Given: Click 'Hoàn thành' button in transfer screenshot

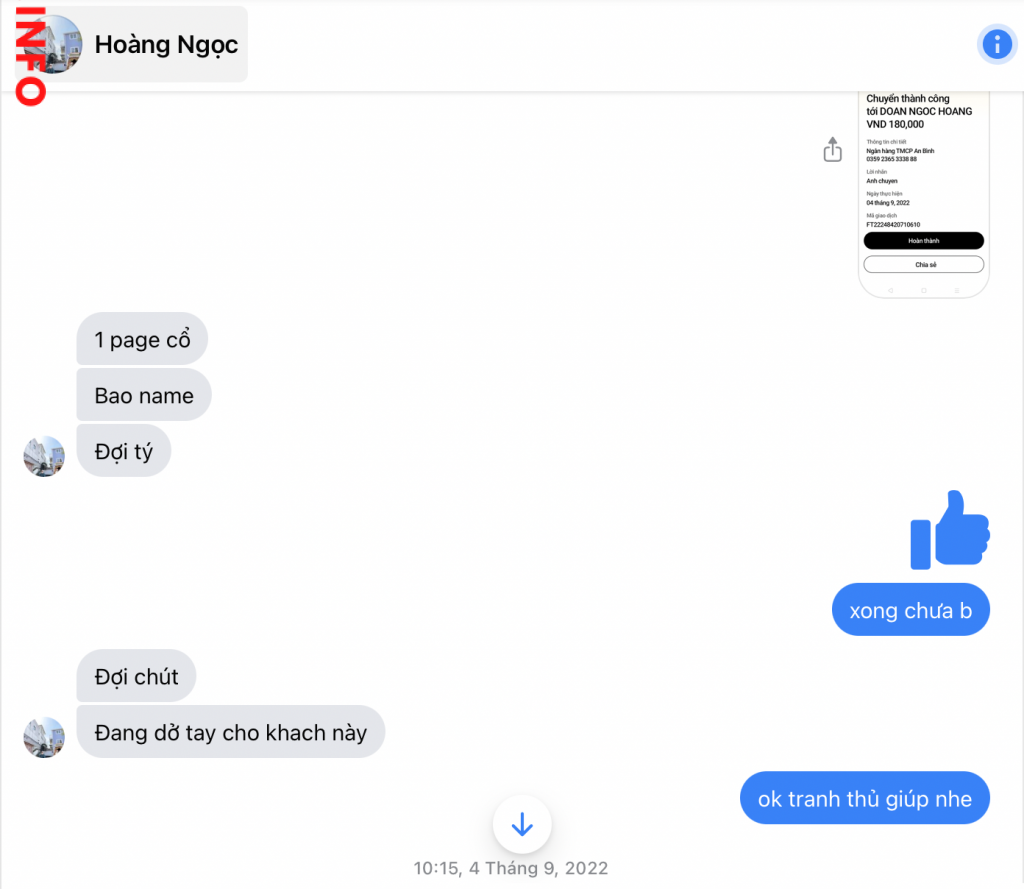Looking at the screenshot, I should pyautogui.click(x=923, y=240).
